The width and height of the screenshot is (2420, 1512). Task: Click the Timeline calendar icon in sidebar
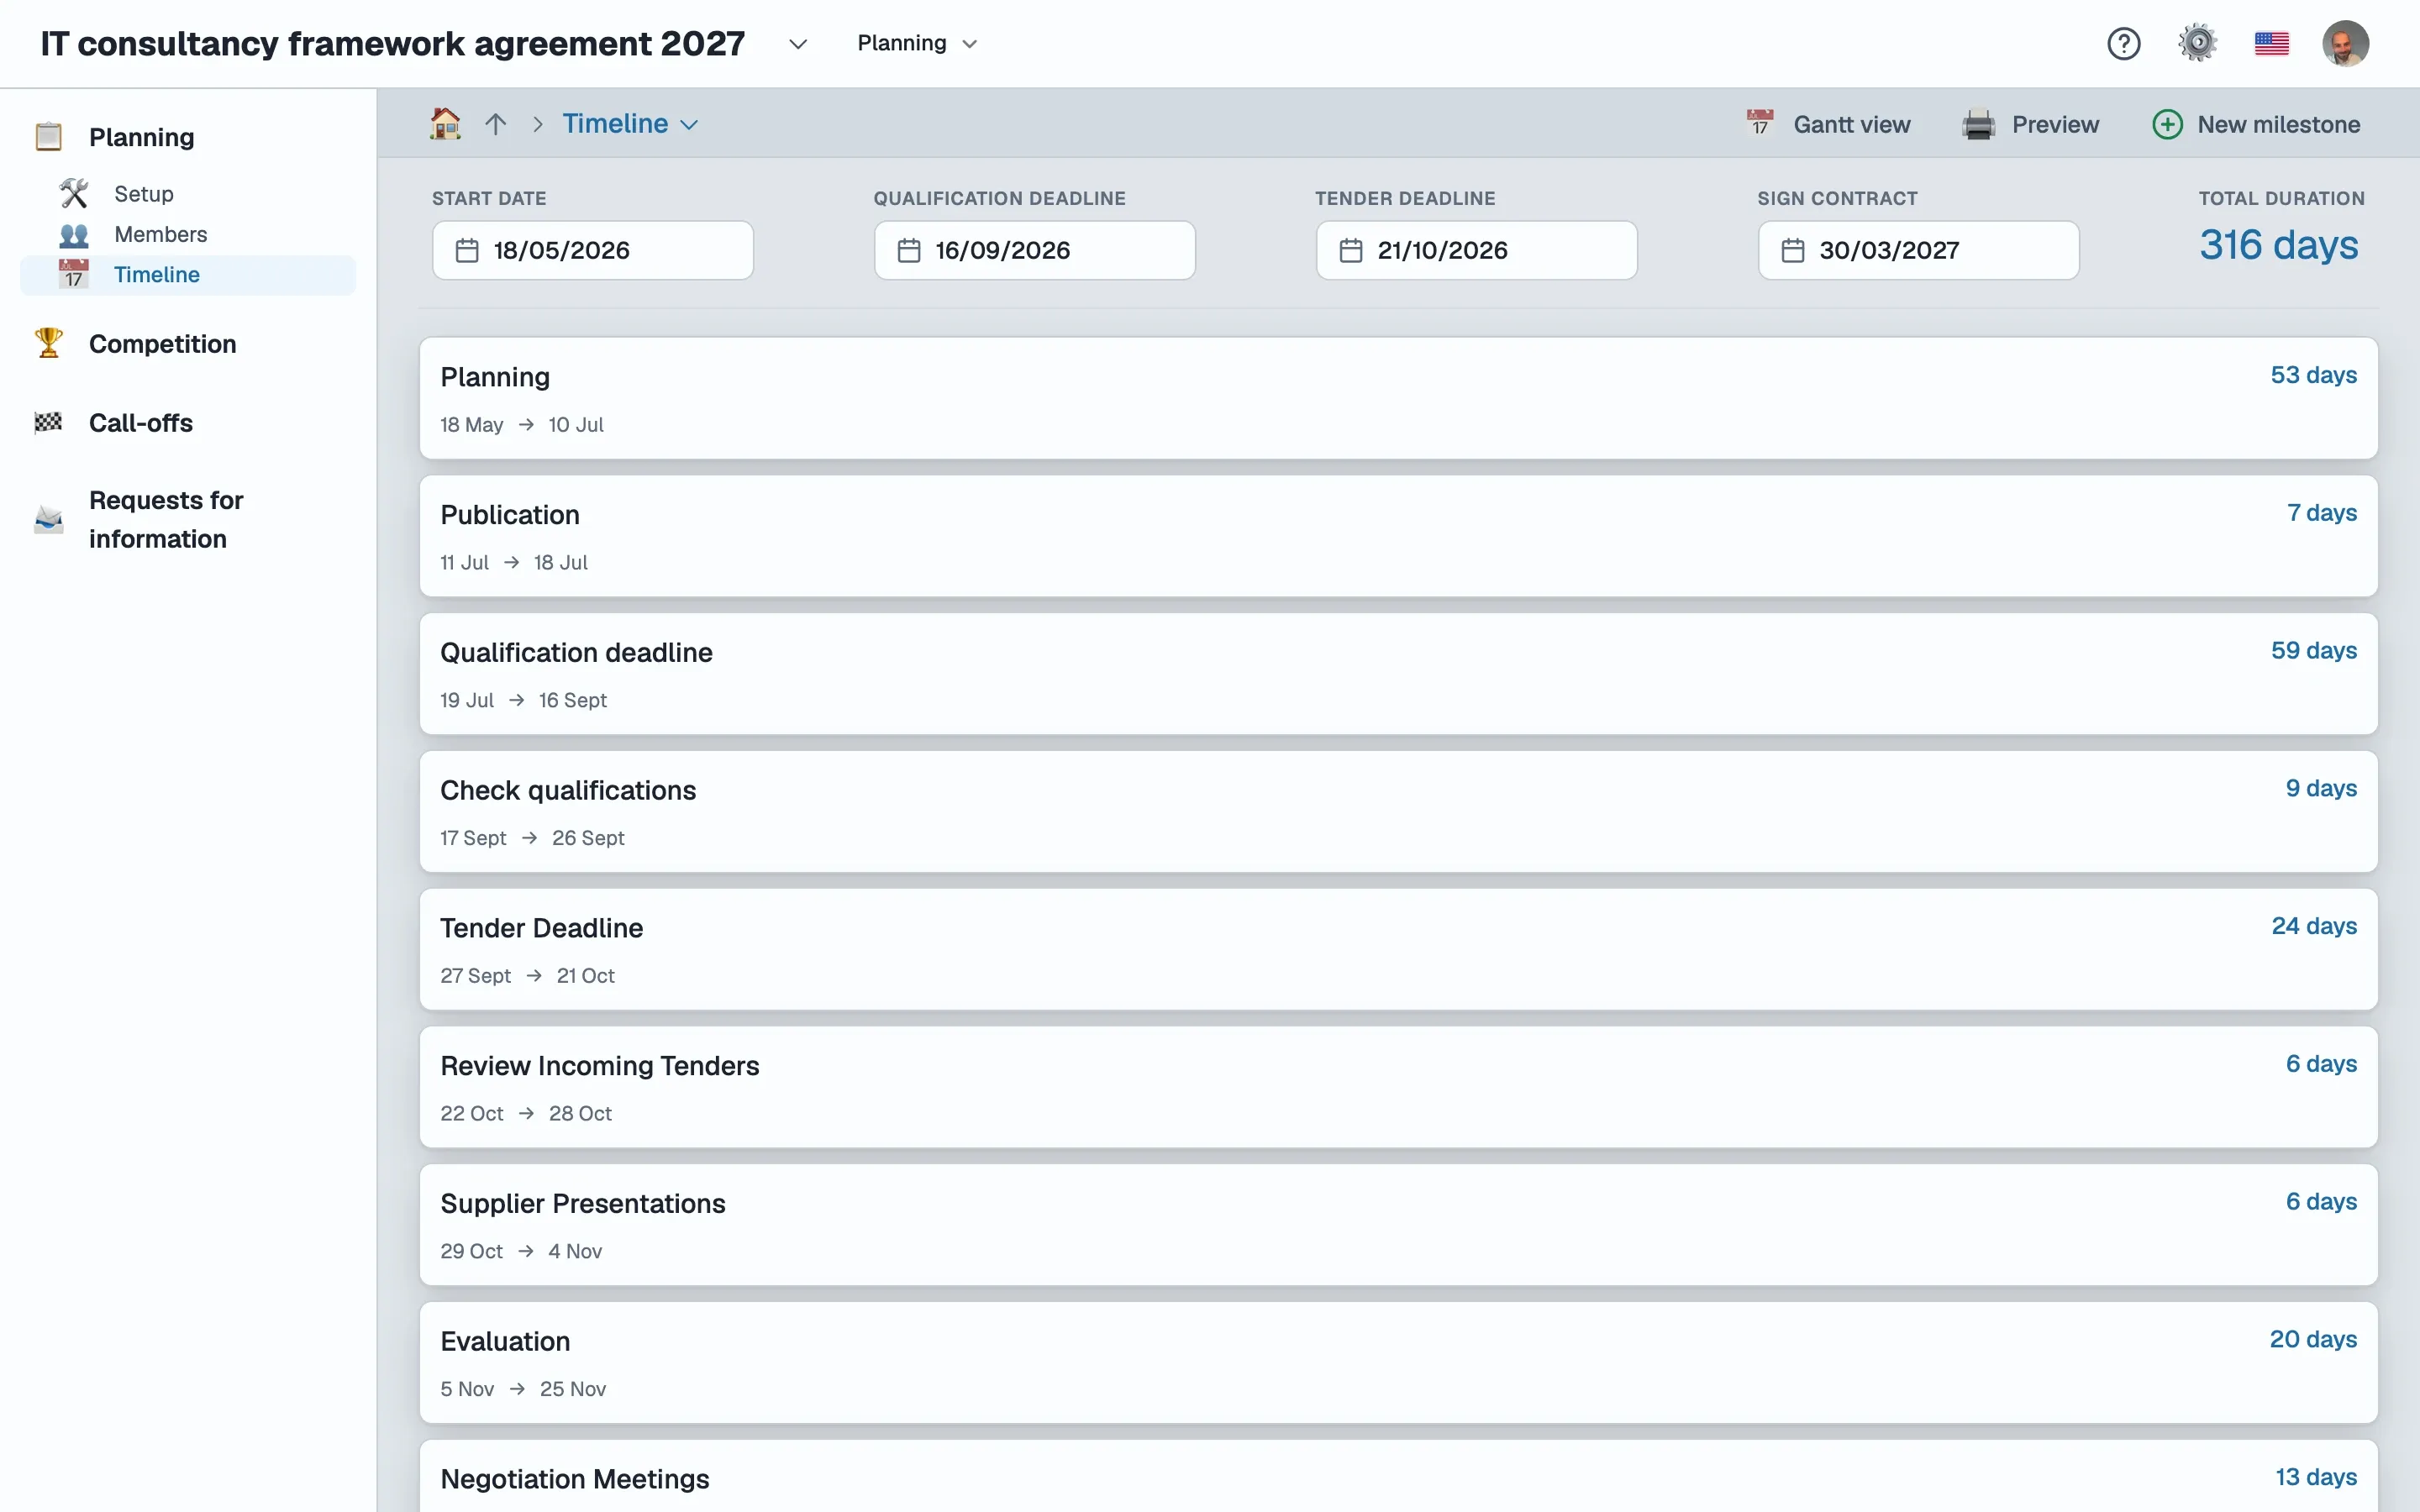73,274
